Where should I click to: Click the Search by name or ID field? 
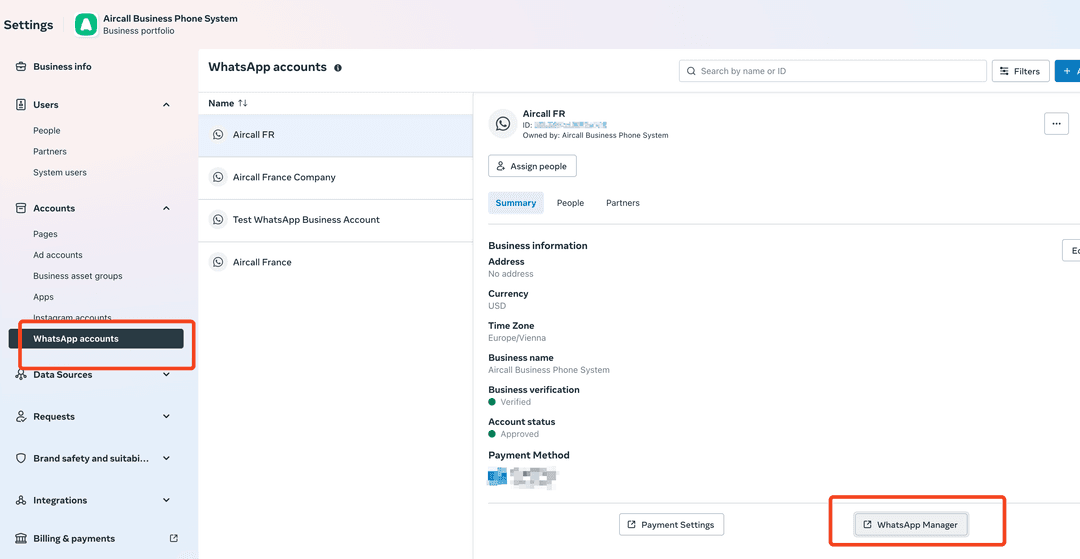click(x=833, y=71)
